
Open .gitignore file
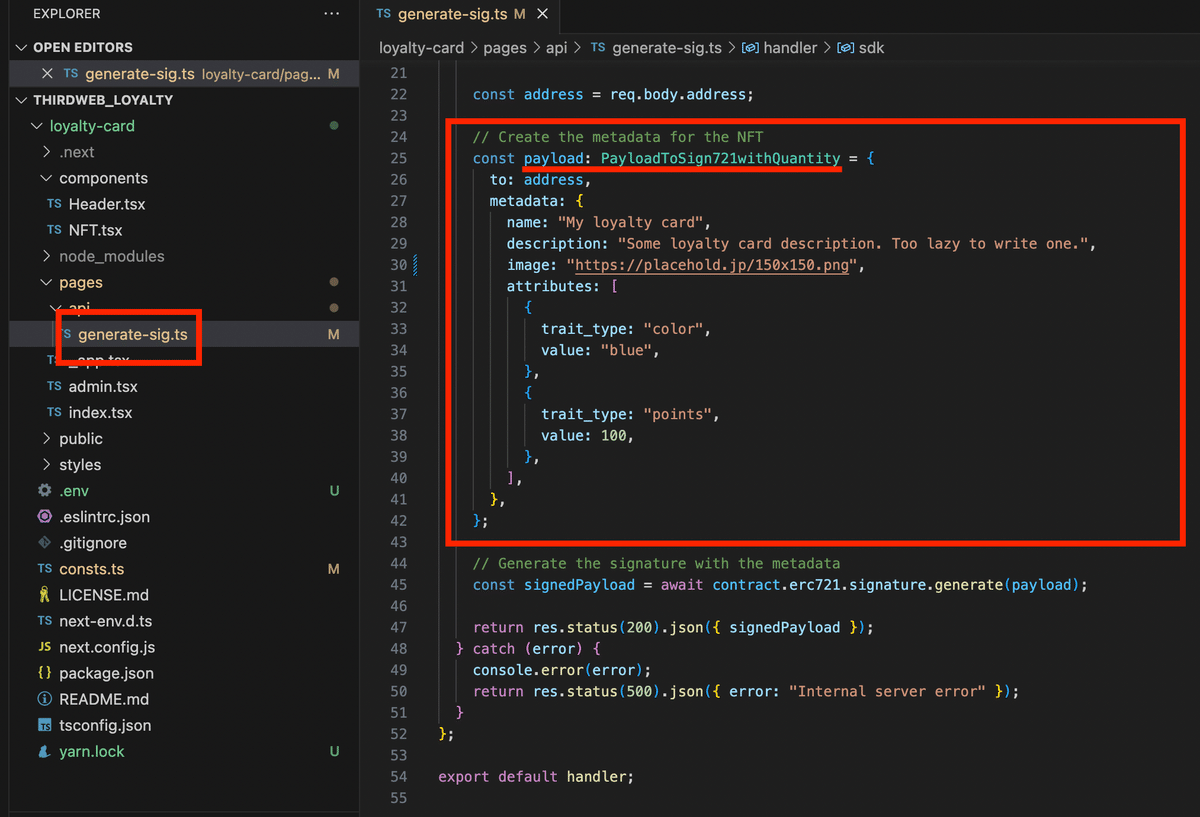click(x=93, y=542)
